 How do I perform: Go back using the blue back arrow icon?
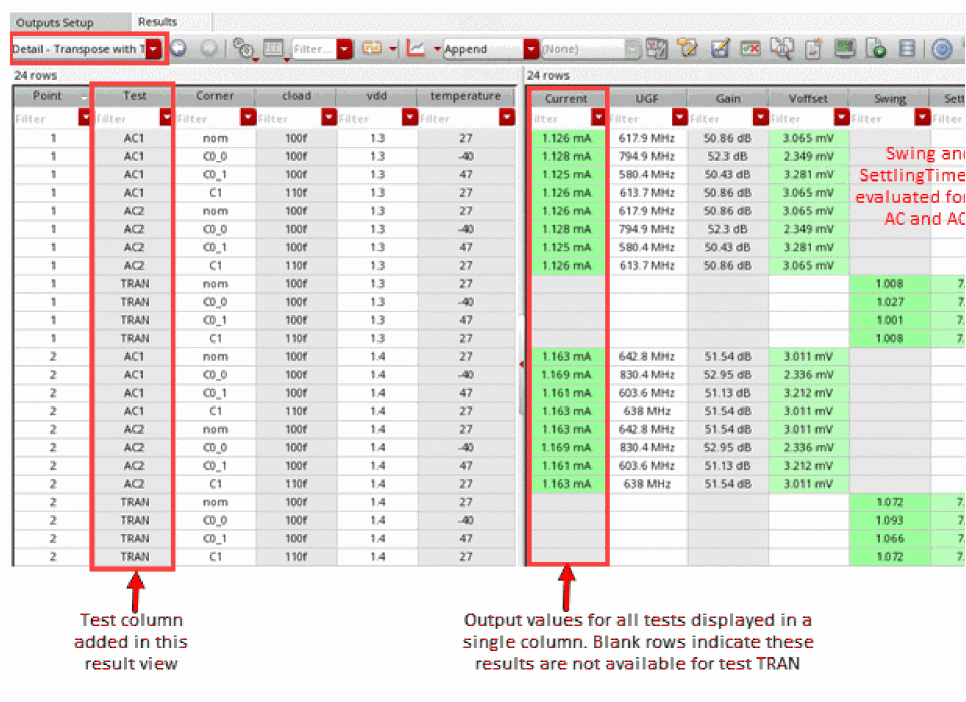pyautogui.click(x=179, y=48)
